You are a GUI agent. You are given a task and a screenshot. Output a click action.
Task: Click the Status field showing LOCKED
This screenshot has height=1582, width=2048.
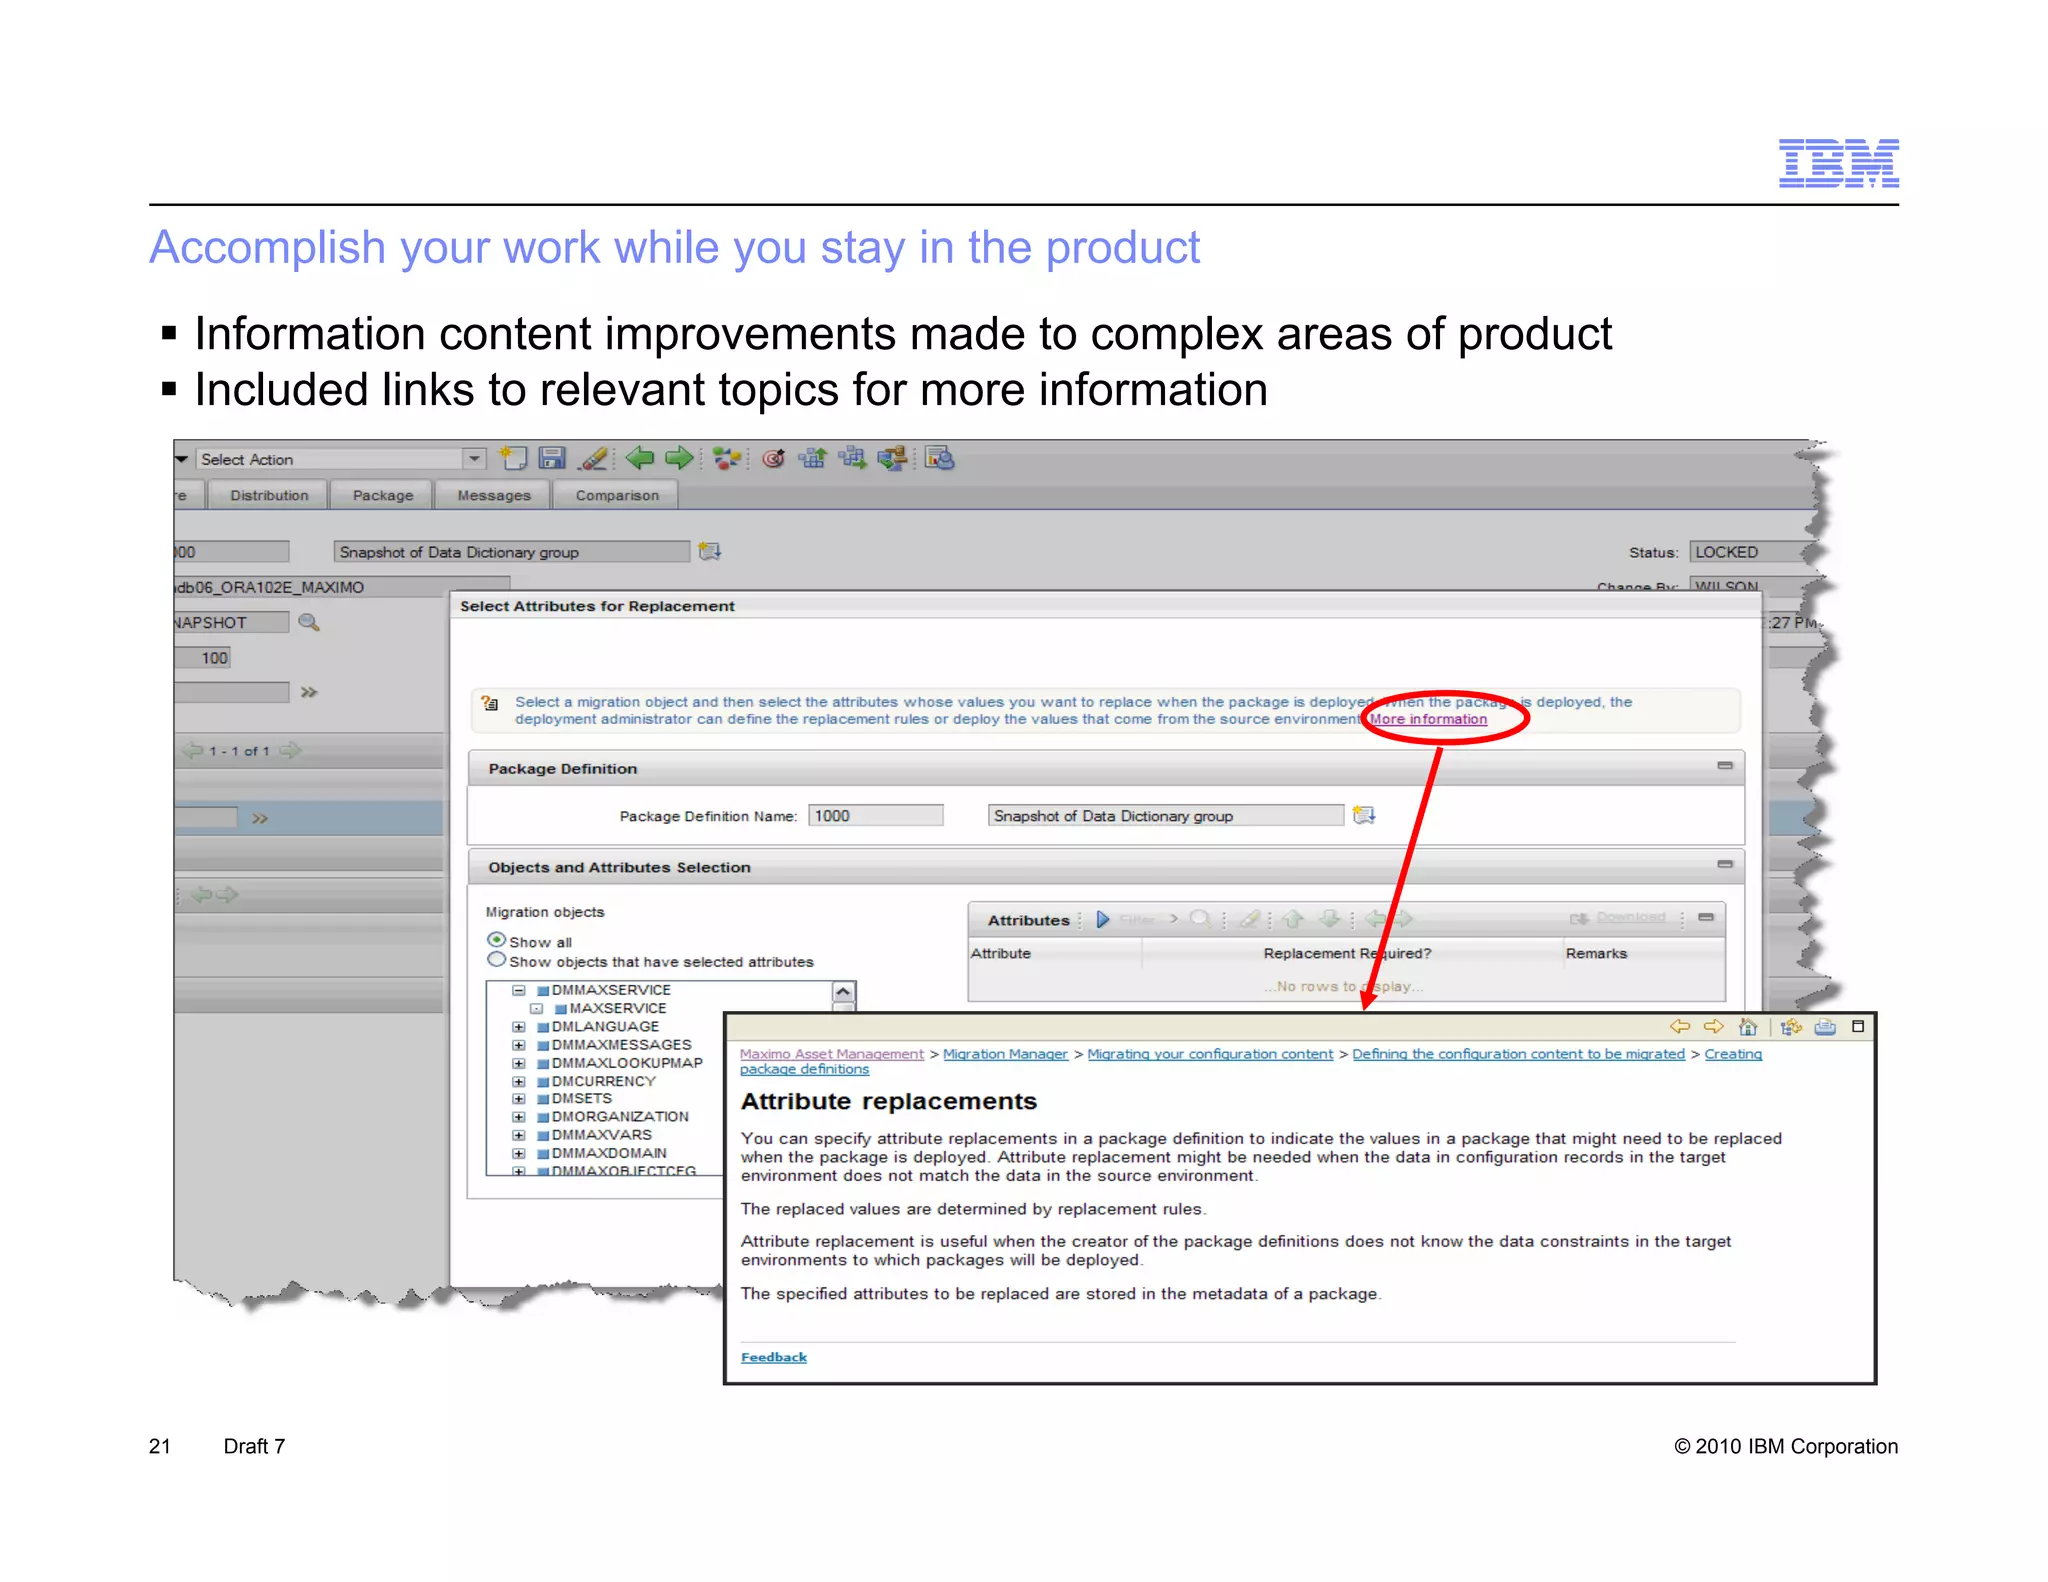tap(1754, 552)
